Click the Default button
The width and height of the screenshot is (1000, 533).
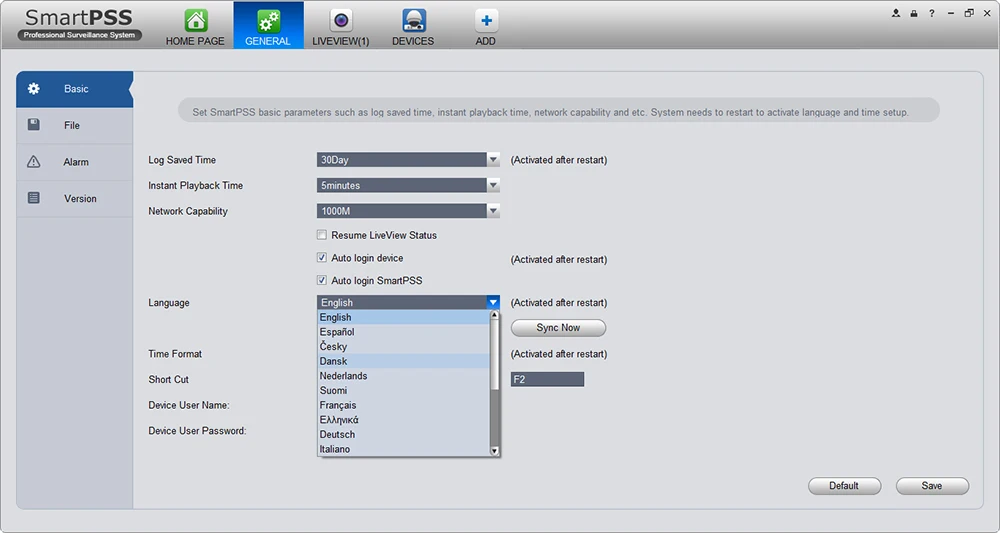(x=844, y=486)
